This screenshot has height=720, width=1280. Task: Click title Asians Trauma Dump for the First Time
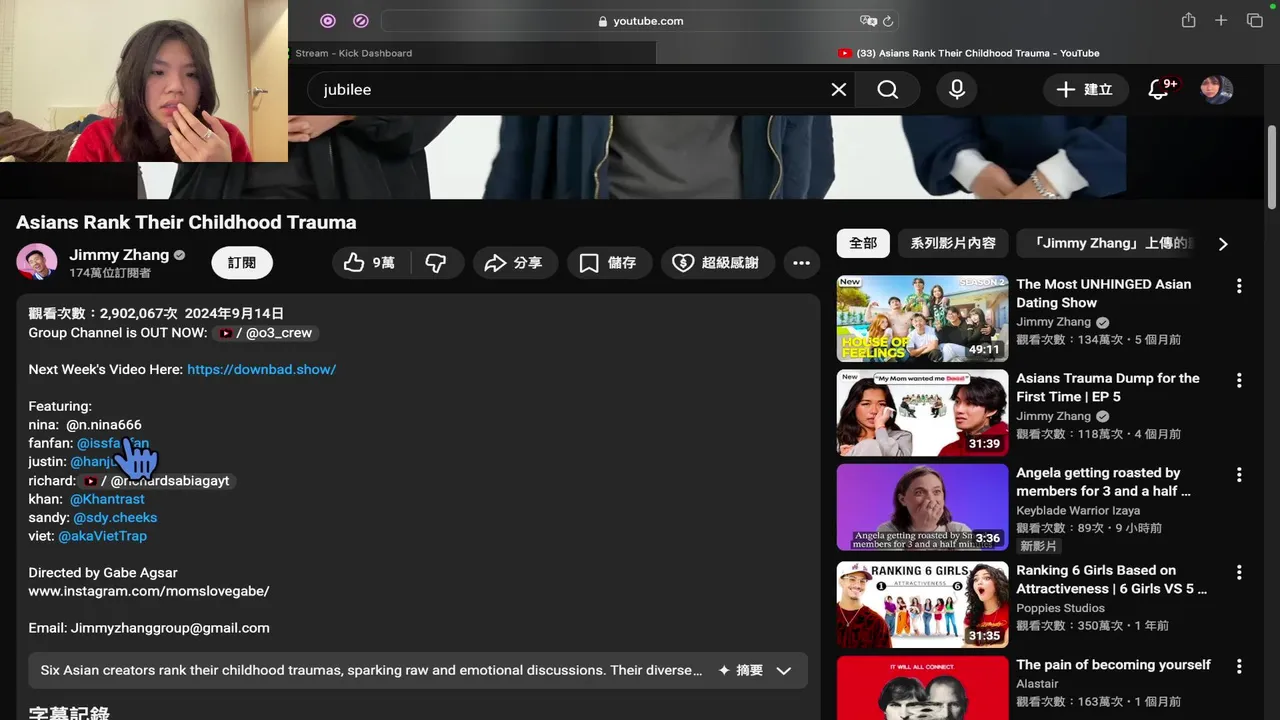click(x=1107, y=387)
